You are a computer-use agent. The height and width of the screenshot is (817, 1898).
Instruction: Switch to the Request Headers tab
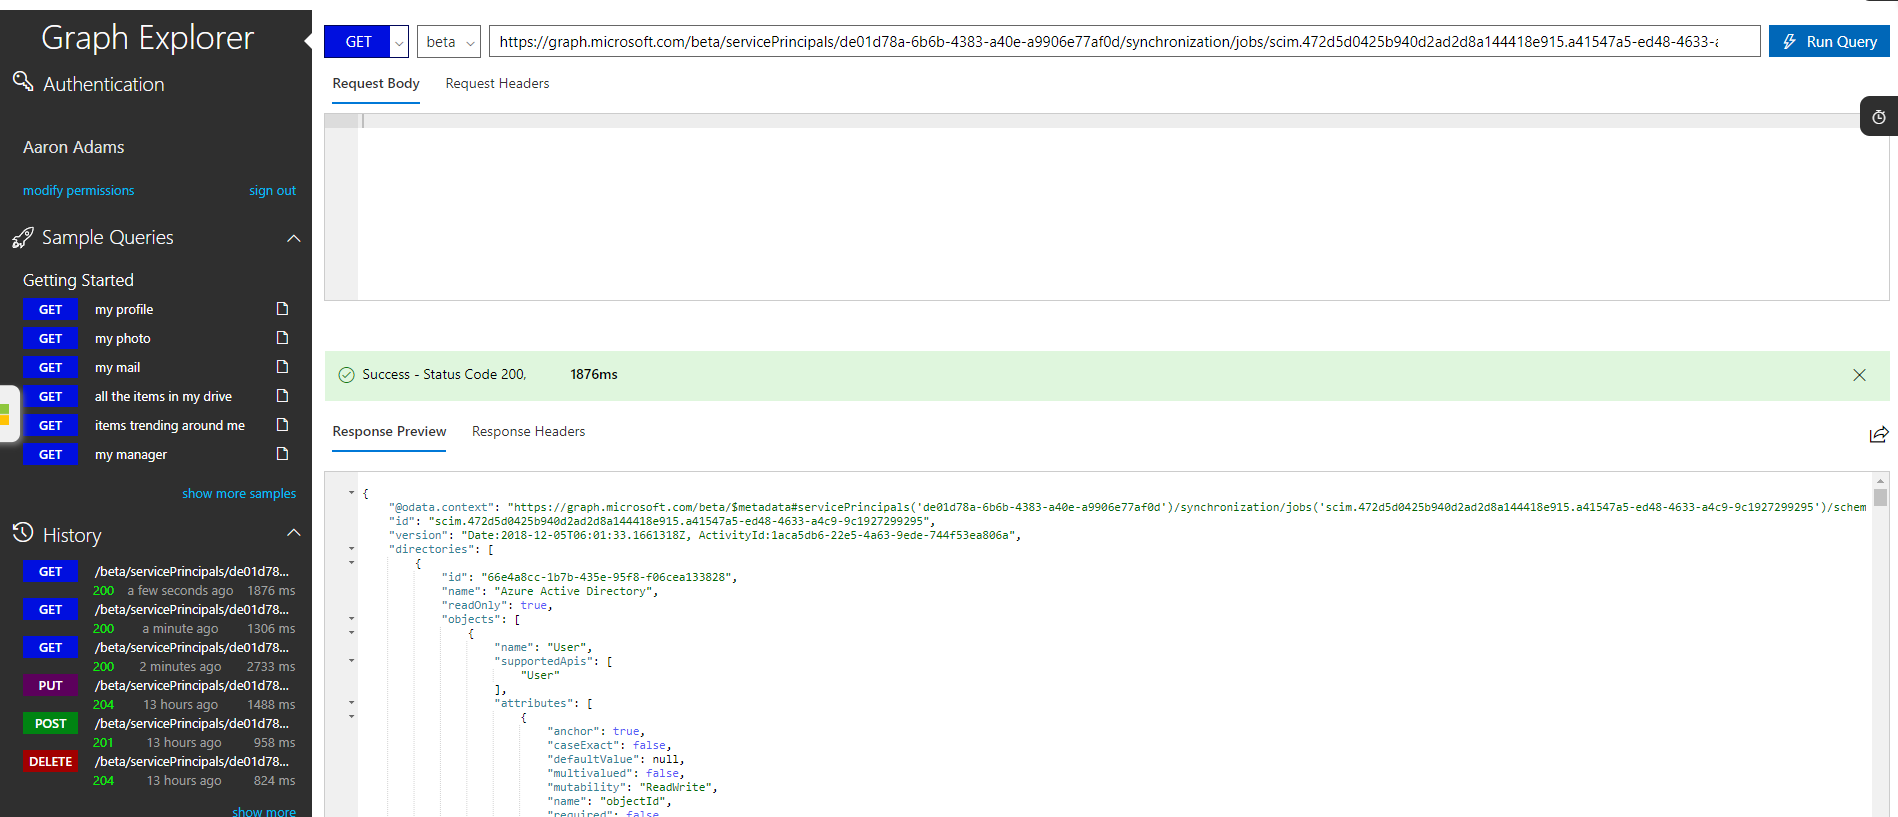pos(497,83)
